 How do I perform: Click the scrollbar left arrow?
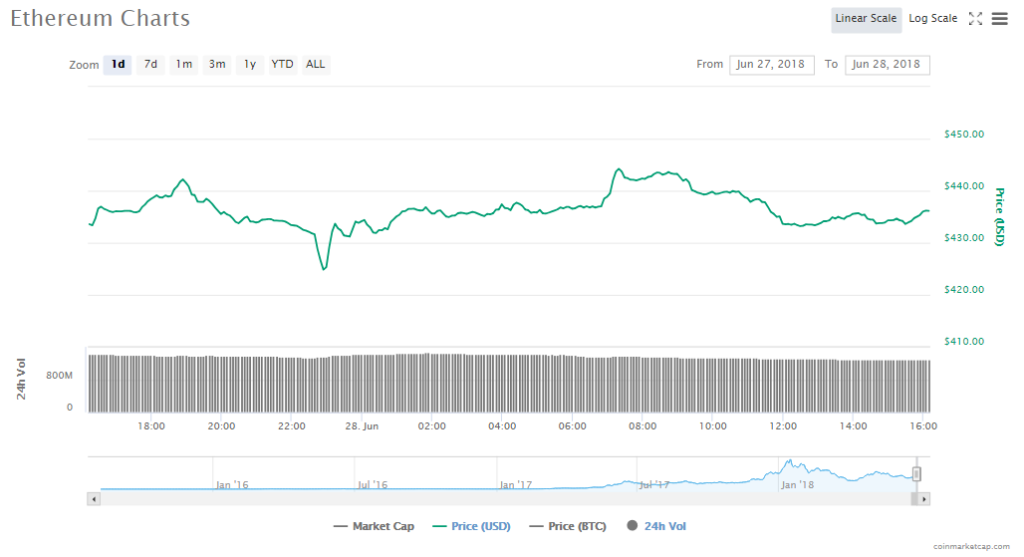(x=95, y=498)
